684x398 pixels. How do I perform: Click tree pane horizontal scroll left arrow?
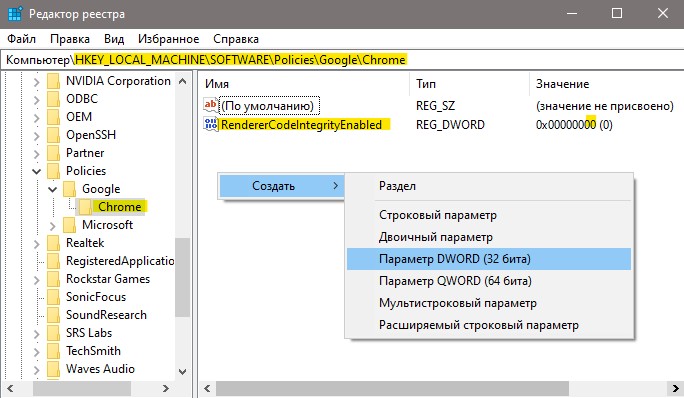(10, 388)
